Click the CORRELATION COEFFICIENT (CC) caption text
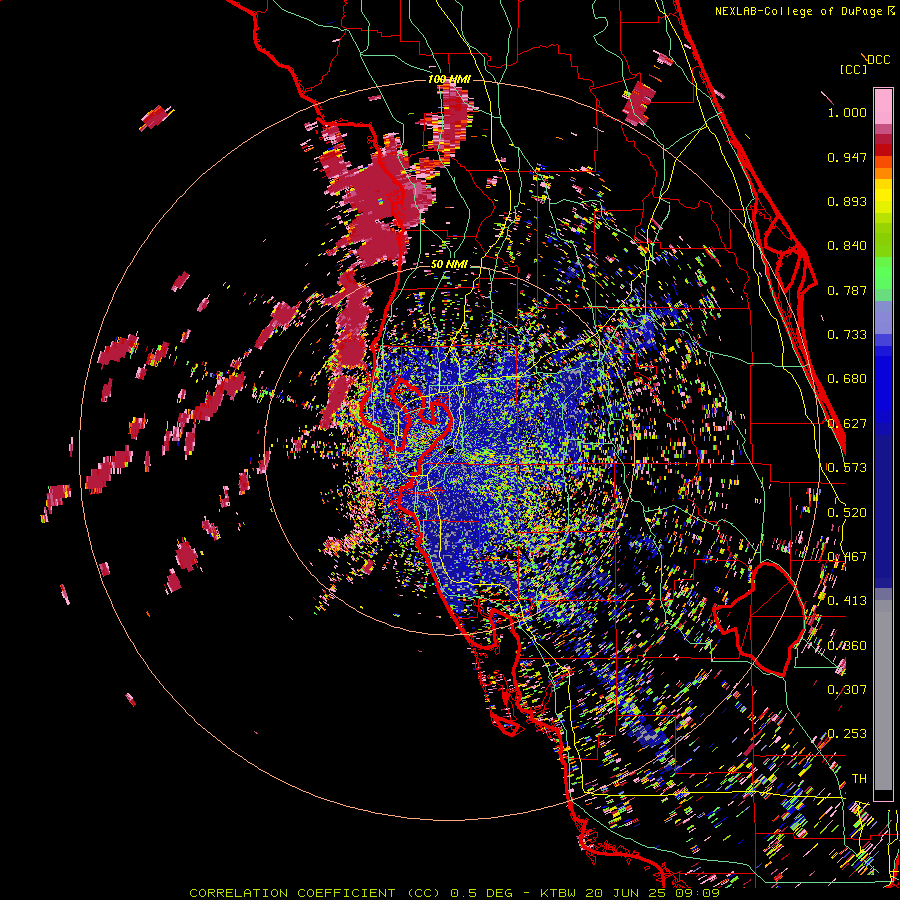 (315, 893)
